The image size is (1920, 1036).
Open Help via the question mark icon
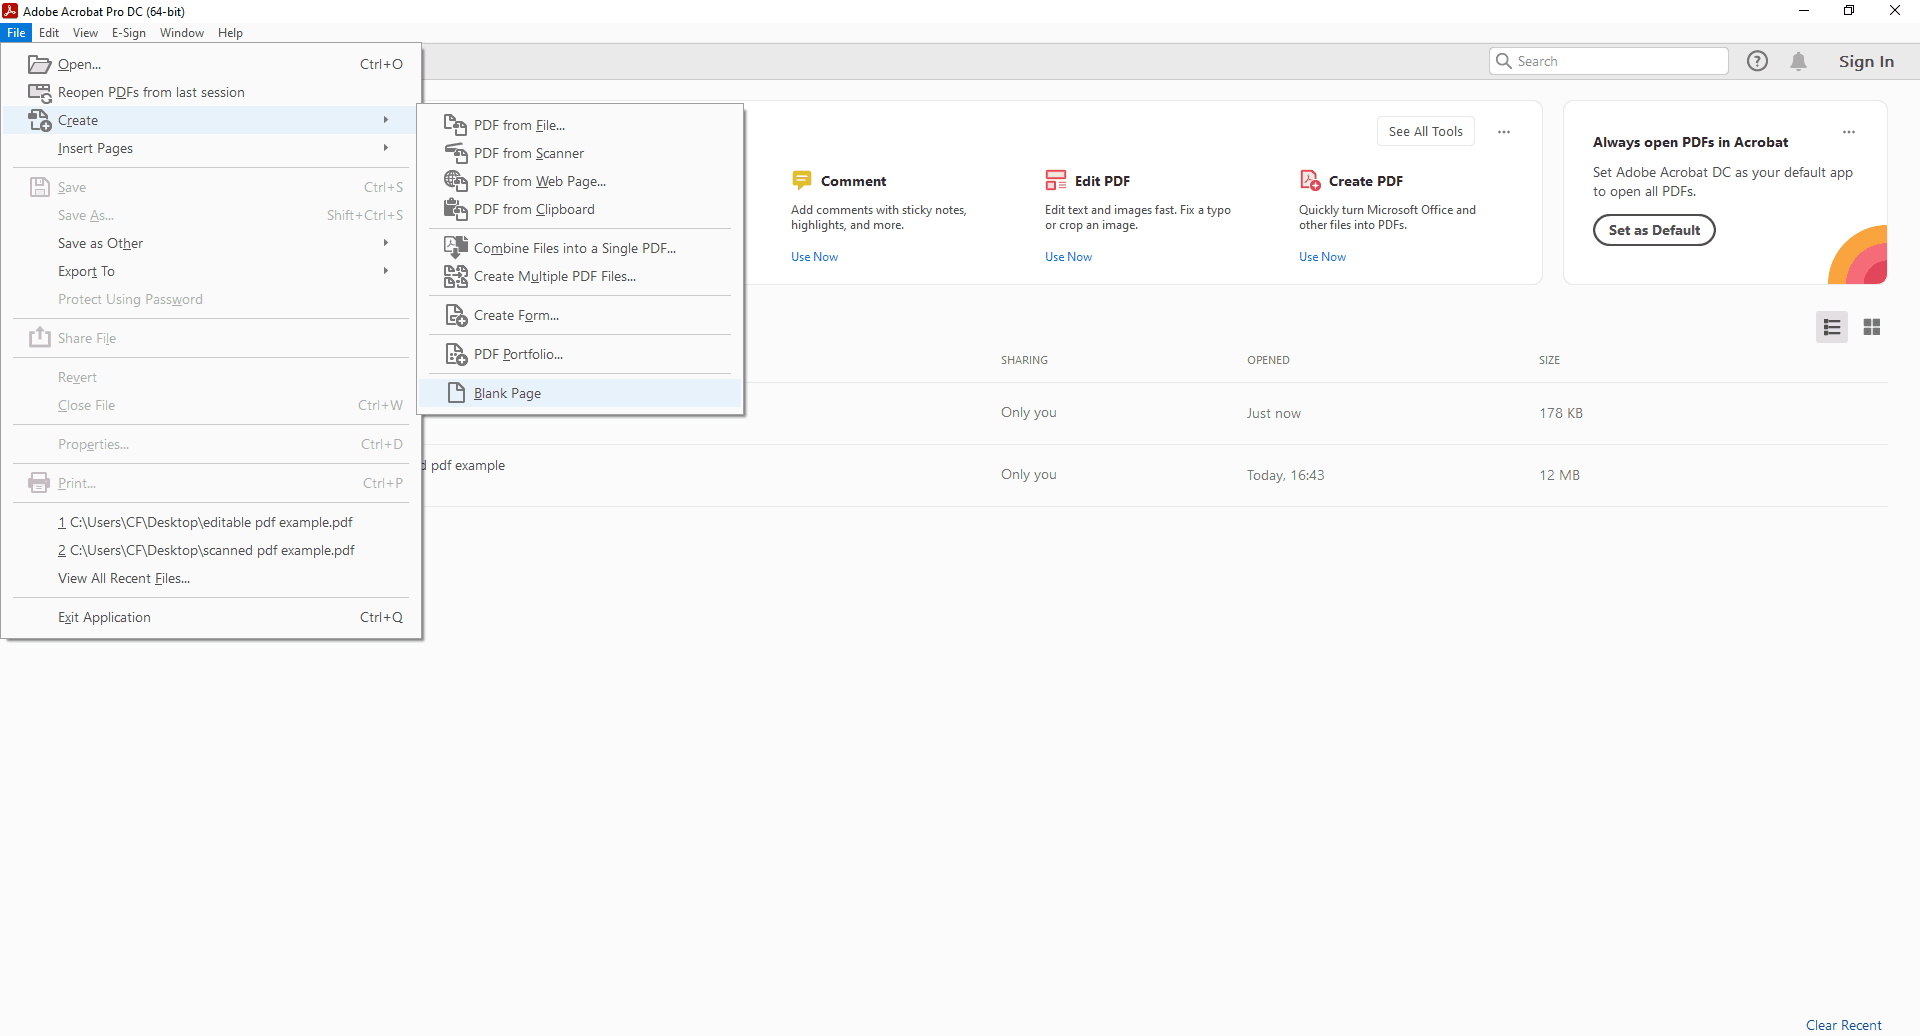pyautogui.click(x=1757, y=61)
